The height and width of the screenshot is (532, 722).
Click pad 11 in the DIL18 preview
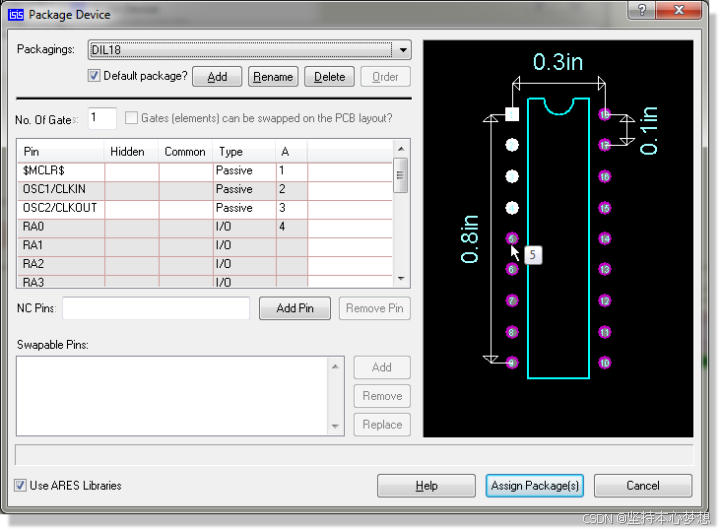coord(605,332)
